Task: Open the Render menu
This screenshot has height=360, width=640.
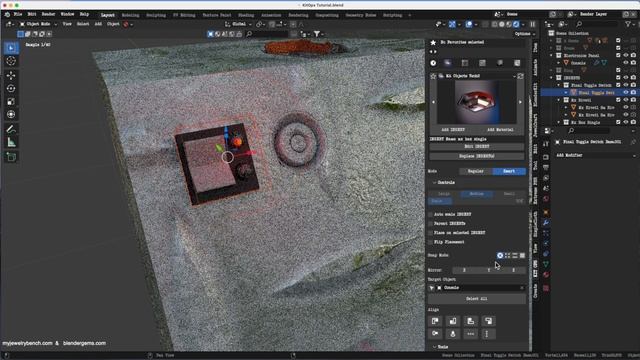Action: [x=49, y=14]
